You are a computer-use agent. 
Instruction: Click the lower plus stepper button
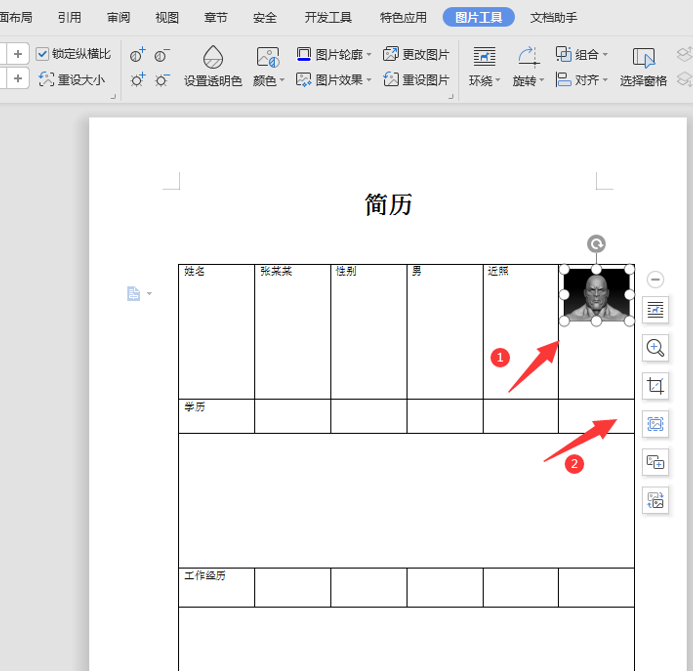click(18, 78)
